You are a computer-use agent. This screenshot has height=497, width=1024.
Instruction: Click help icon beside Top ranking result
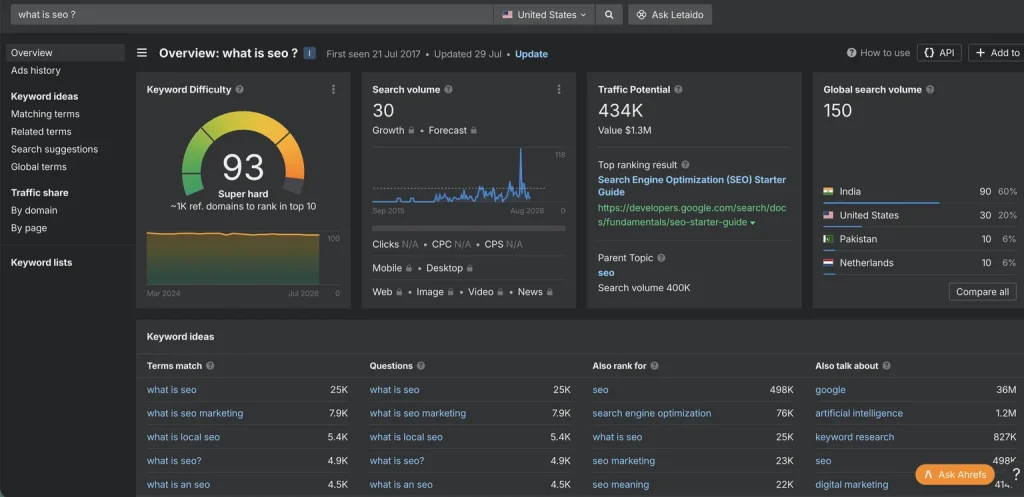pyautogui.click(x=685, y=165)
